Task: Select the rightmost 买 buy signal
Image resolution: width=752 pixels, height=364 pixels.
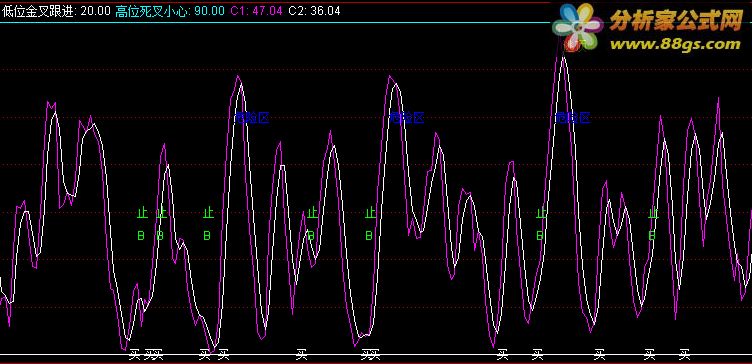Action: click(x=684, y=355)
